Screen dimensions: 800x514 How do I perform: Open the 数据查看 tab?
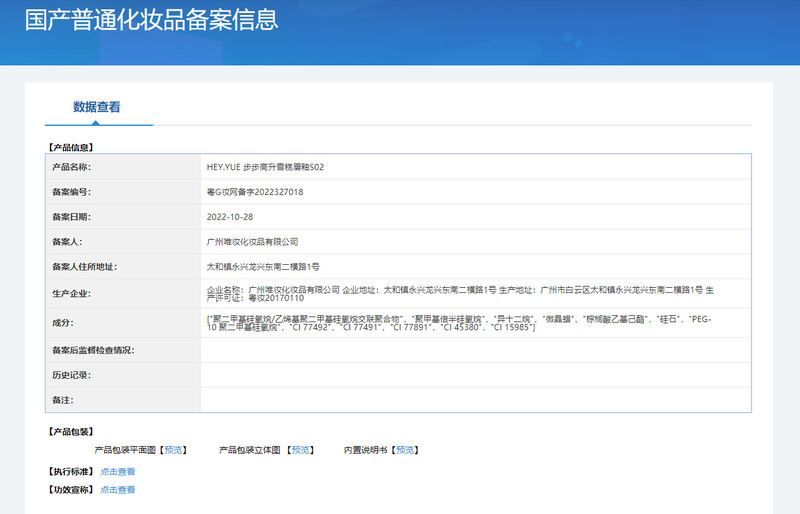97,107
